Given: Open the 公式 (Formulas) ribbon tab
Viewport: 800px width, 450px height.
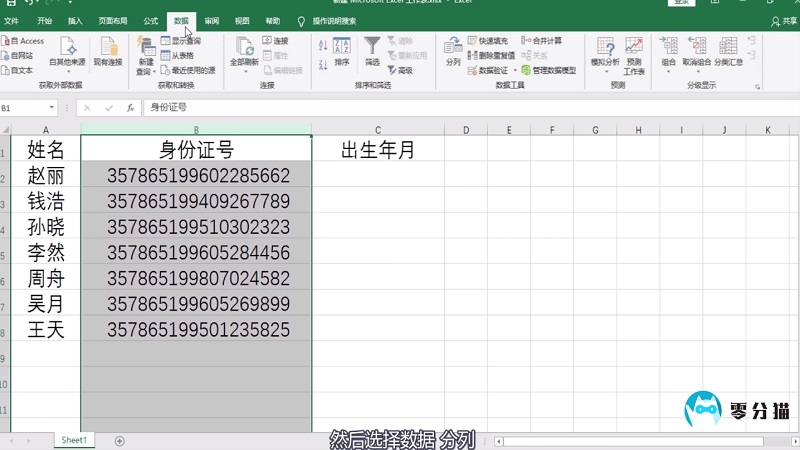Looking at the screenshot, I should point(150,20).
